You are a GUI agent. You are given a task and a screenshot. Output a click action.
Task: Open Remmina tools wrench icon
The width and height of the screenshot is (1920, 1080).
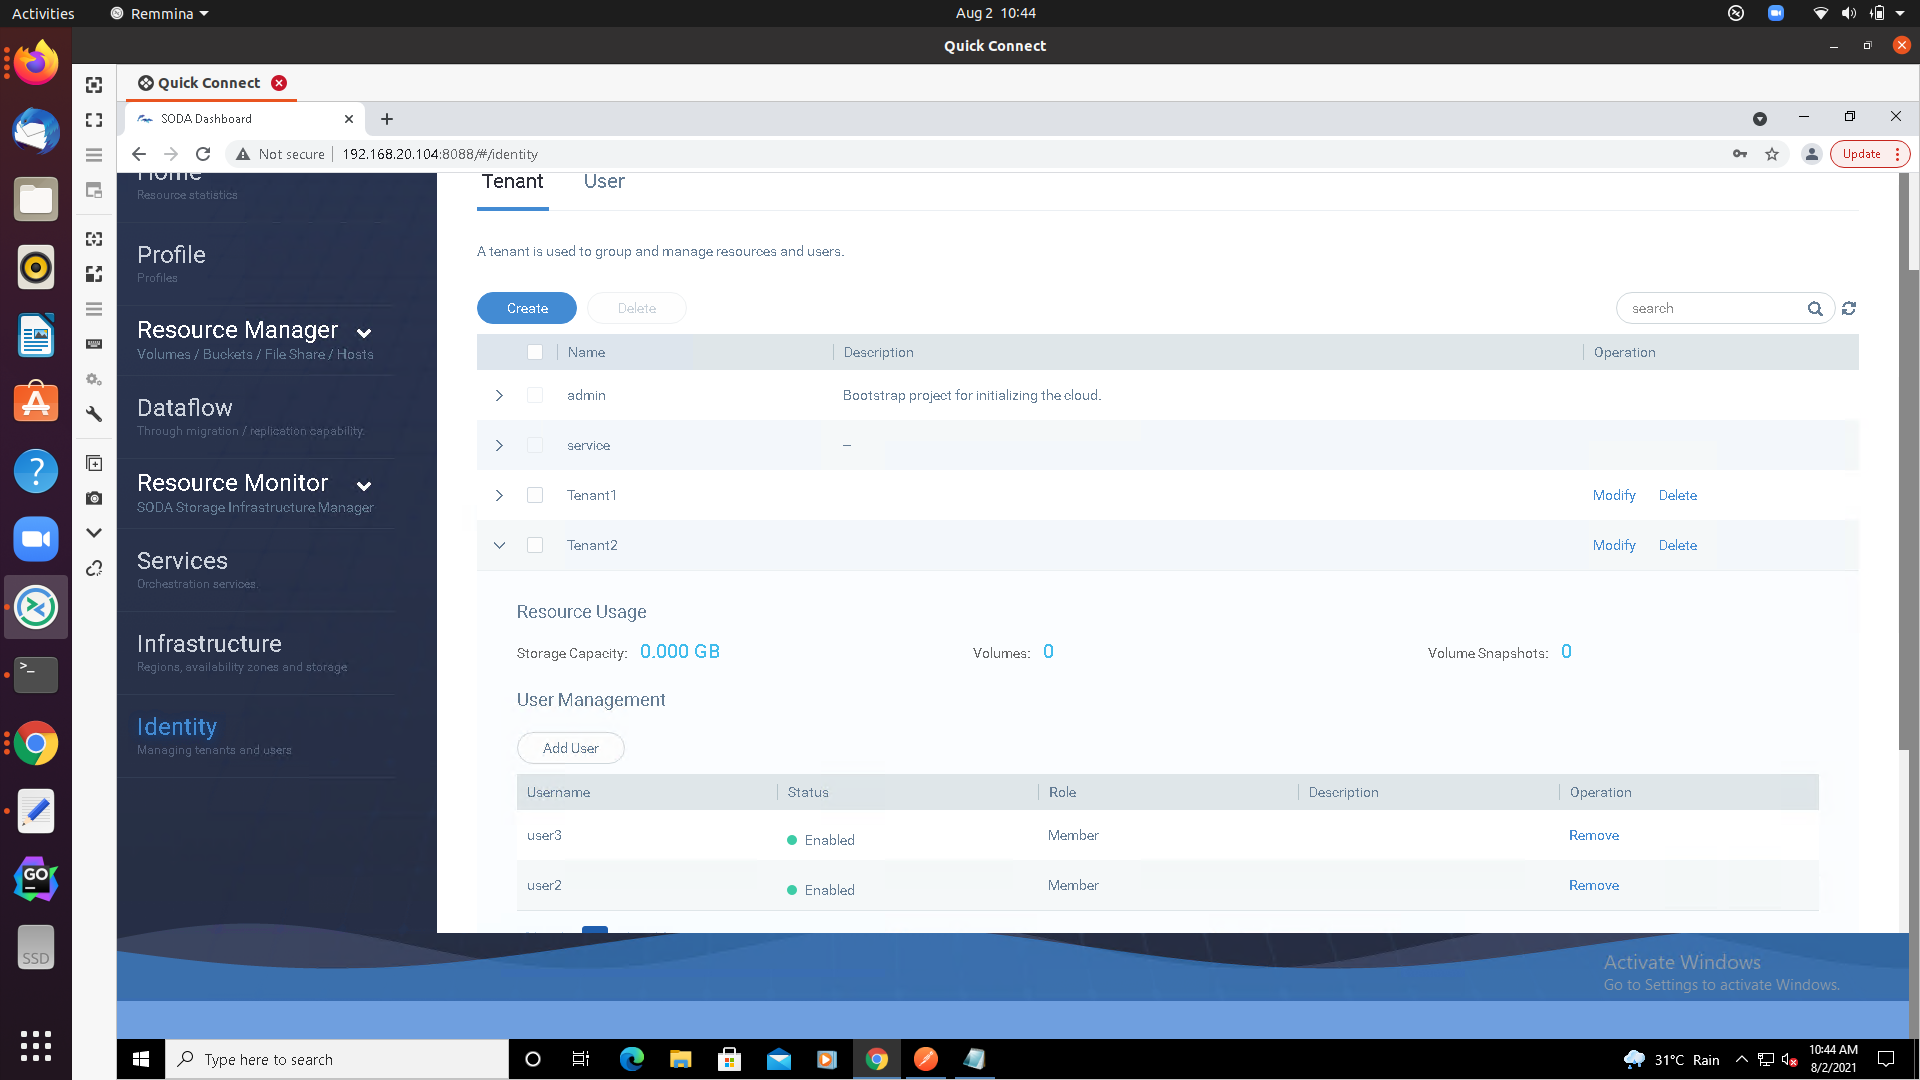pos(94,414)
